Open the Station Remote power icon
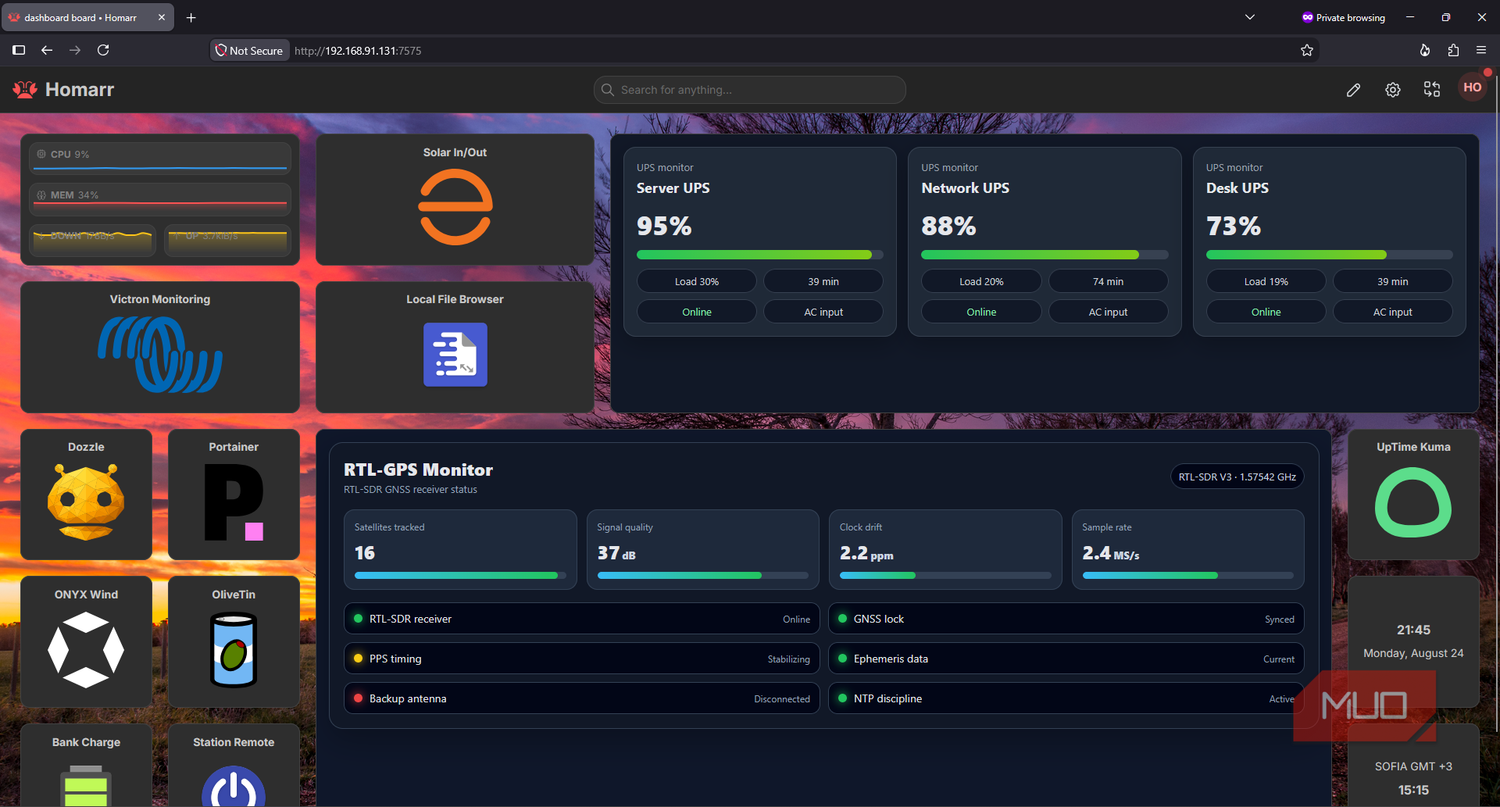This screenshot has width=1500, height=807. (234, 787)
